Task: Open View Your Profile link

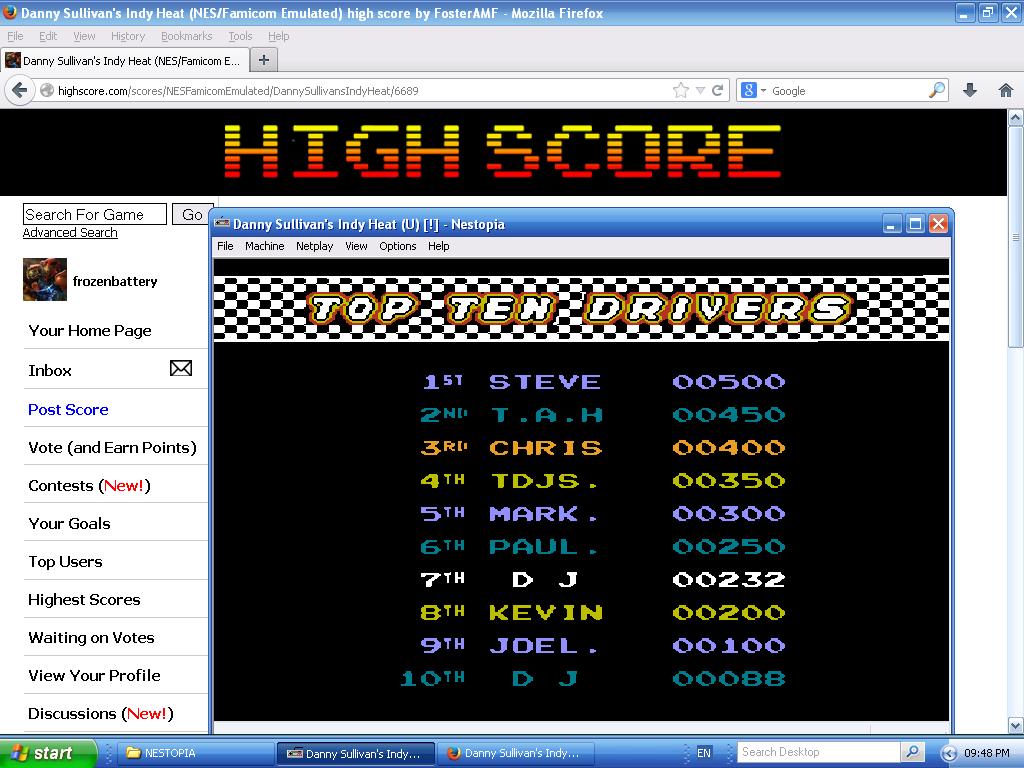Action: click(x=94, y=675)
